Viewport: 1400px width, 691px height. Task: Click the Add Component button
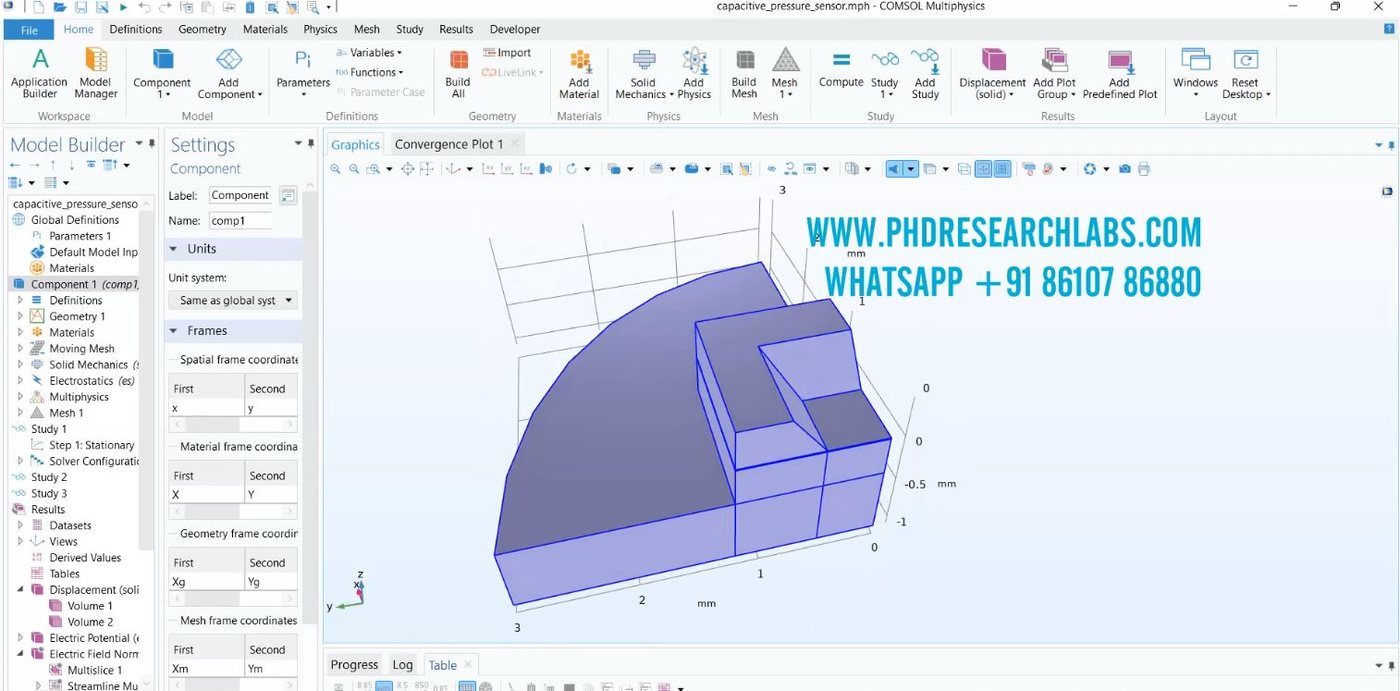coord(229,73)
